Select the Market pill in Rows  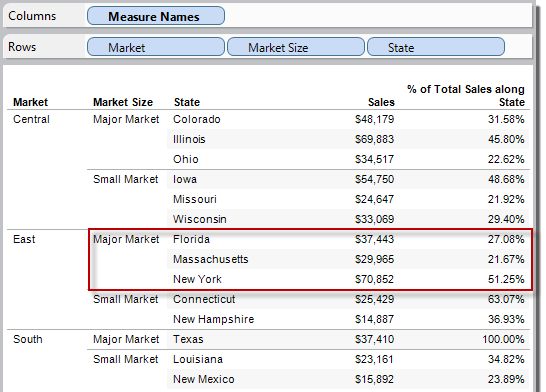[156, 47]
